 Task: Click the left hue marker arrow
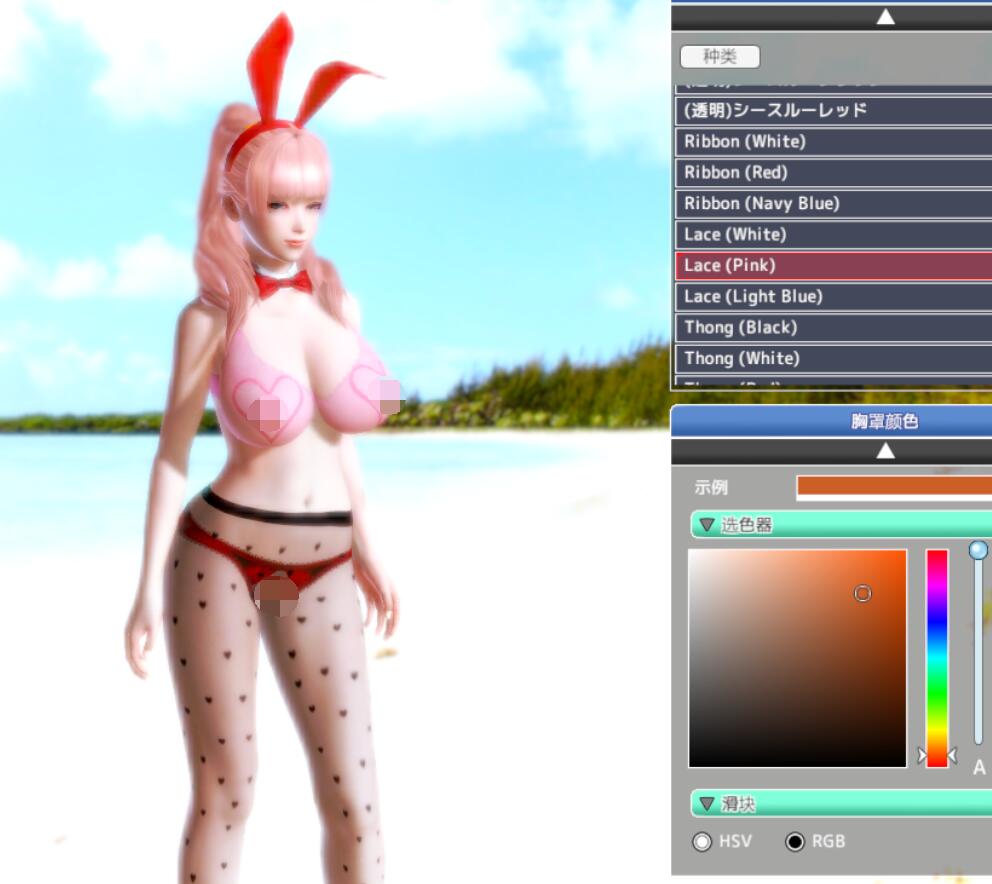pos(923,756)
